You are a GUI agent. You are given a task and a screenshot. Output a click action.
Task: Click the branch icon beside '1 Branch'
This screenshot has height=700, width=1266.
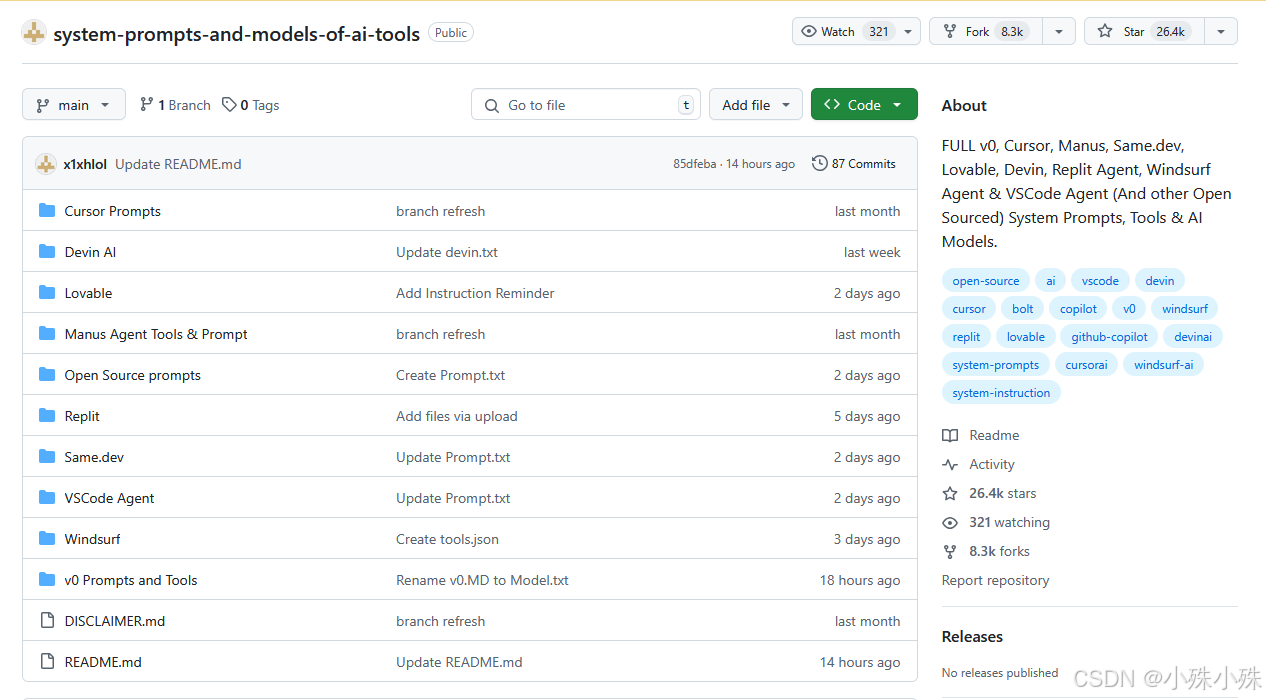(147, 104)
